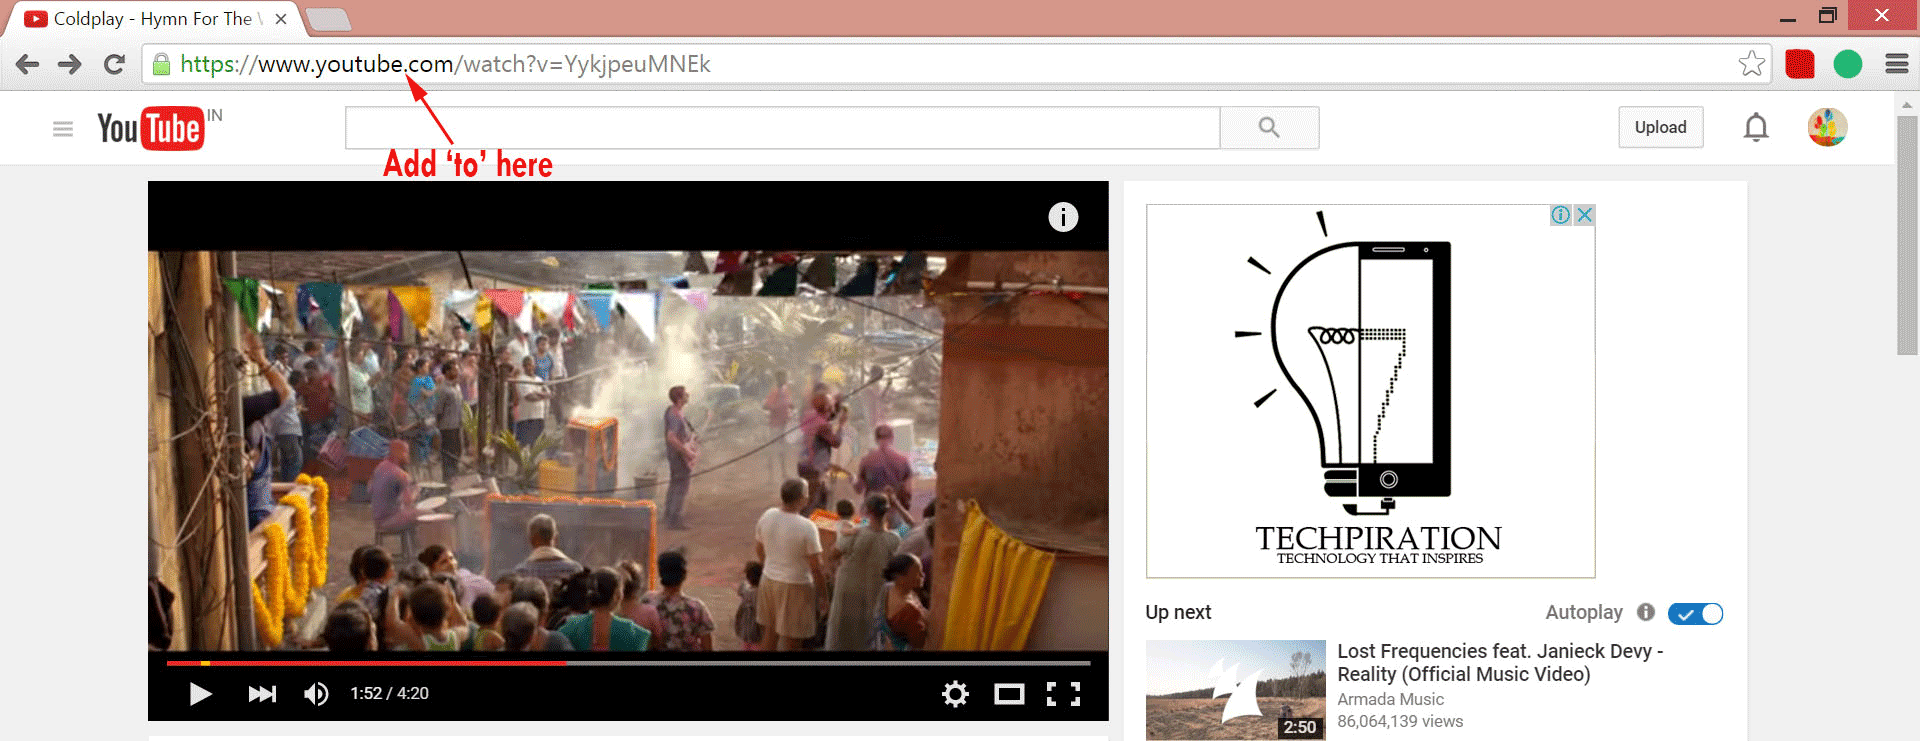The image size is (1920, 741).
Task: Open a new browser tab
Action: (327, 19)
